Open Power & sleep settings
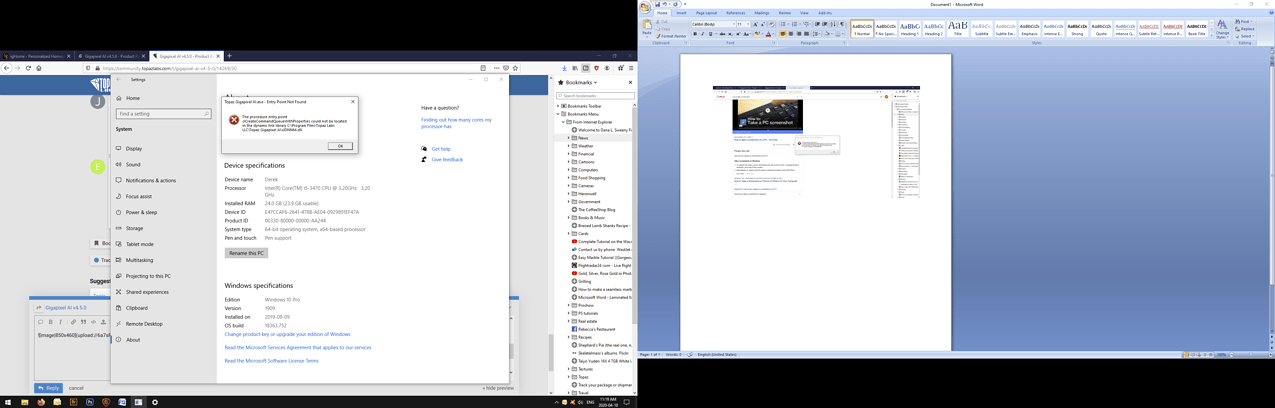The width and height of the screenshot is (1275, 408). 142,212
